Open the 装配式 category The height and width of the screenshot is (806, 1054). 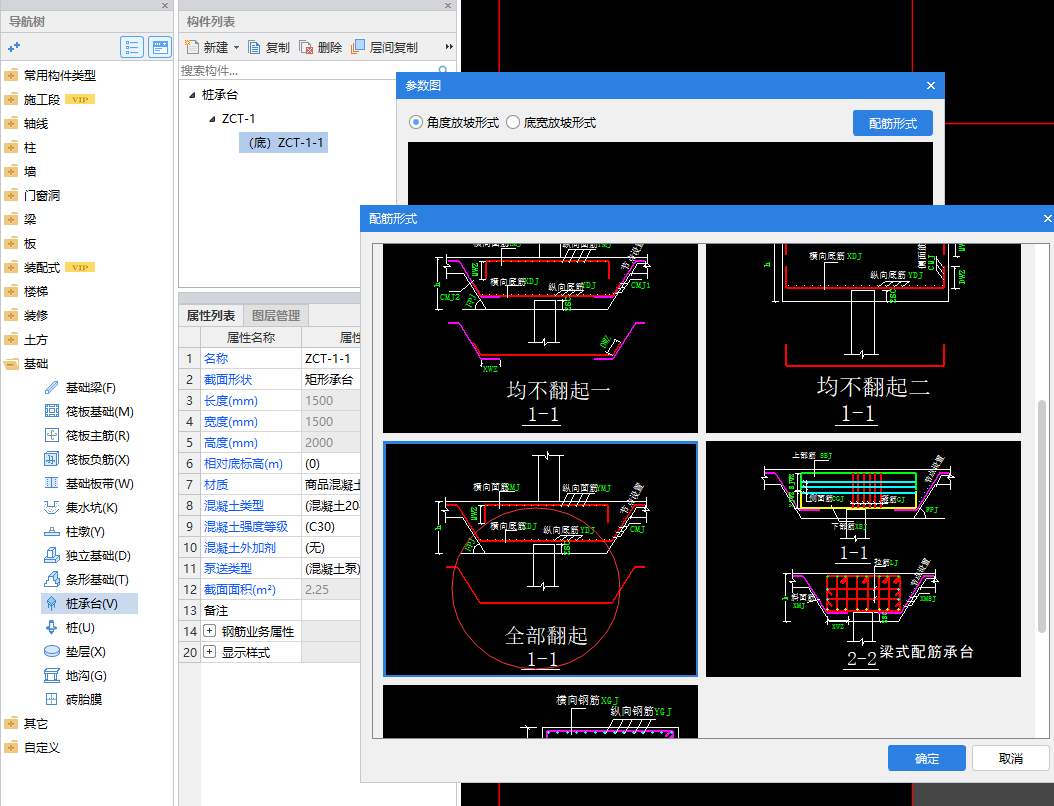pyautogui.click(x=41, y=268)
